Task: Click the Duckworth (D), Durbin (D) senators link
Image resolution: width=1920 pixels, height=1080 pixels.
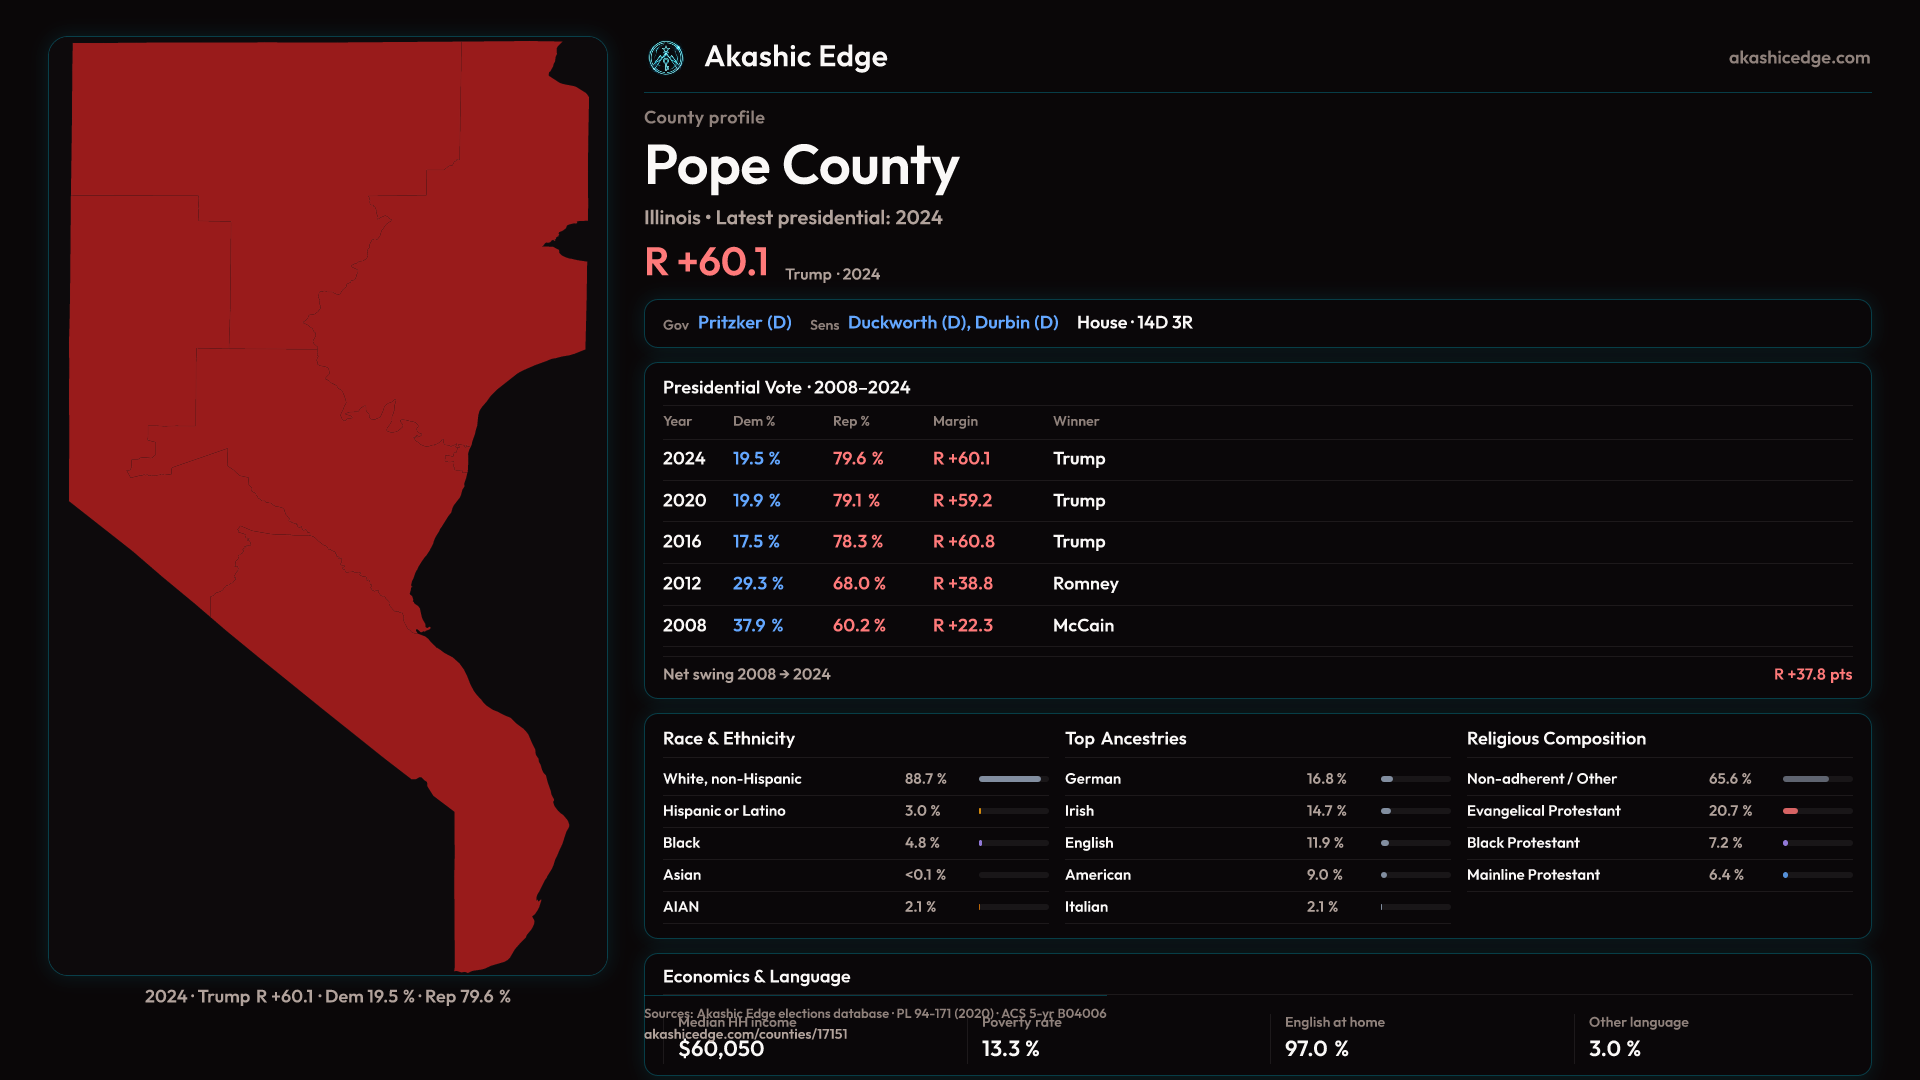Action: [952, 323]
